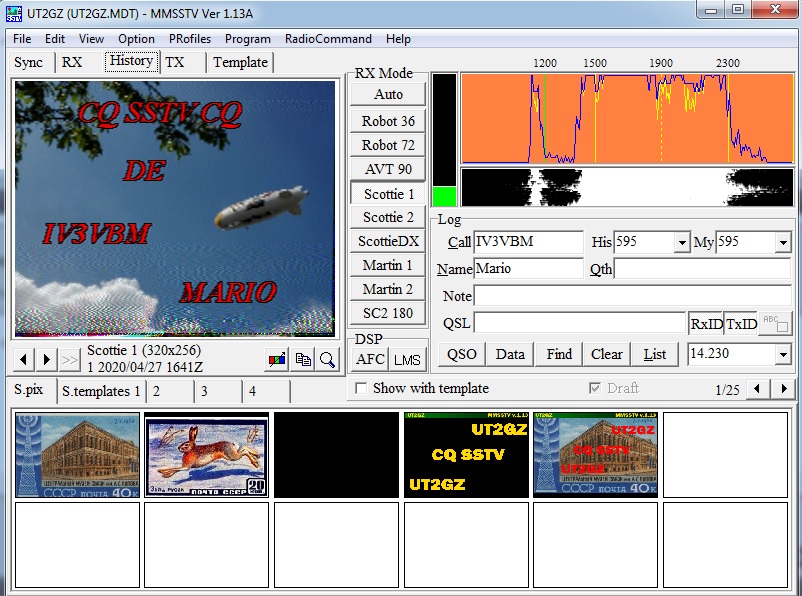The image size is (802, 596).
Task: Select the Robot 36 RX mode
Action: (388, 121)
